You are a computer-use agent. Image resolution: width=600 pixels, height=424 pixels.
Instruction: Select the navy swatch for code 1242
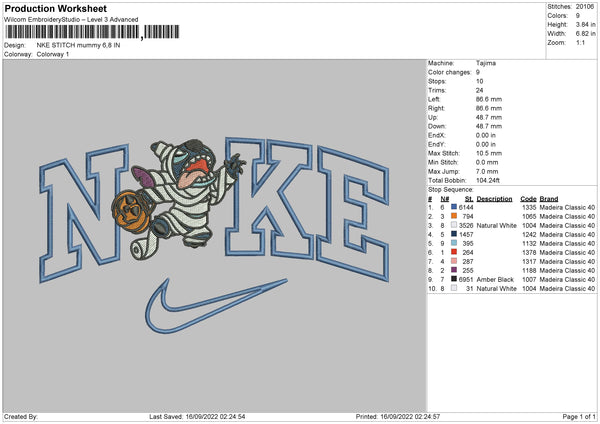point(454,234)
